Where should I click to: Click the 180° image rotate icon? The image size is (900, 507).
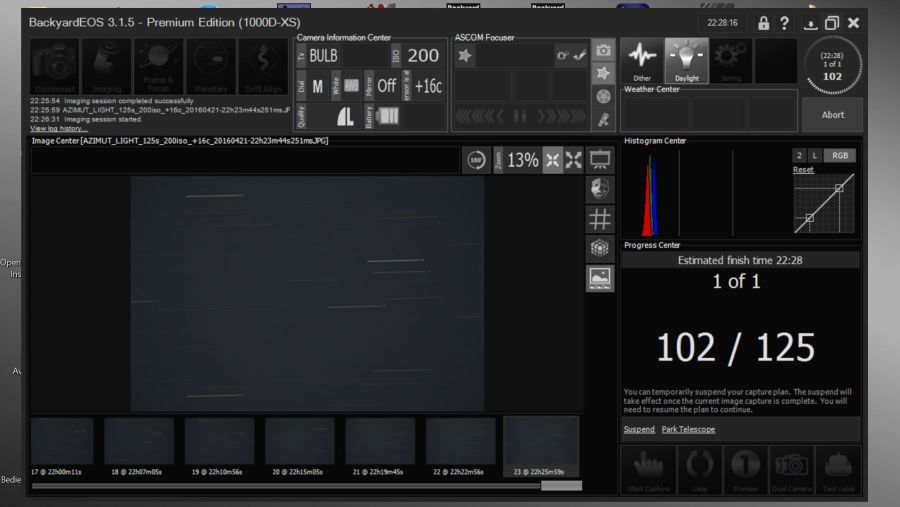coord(476,160)
